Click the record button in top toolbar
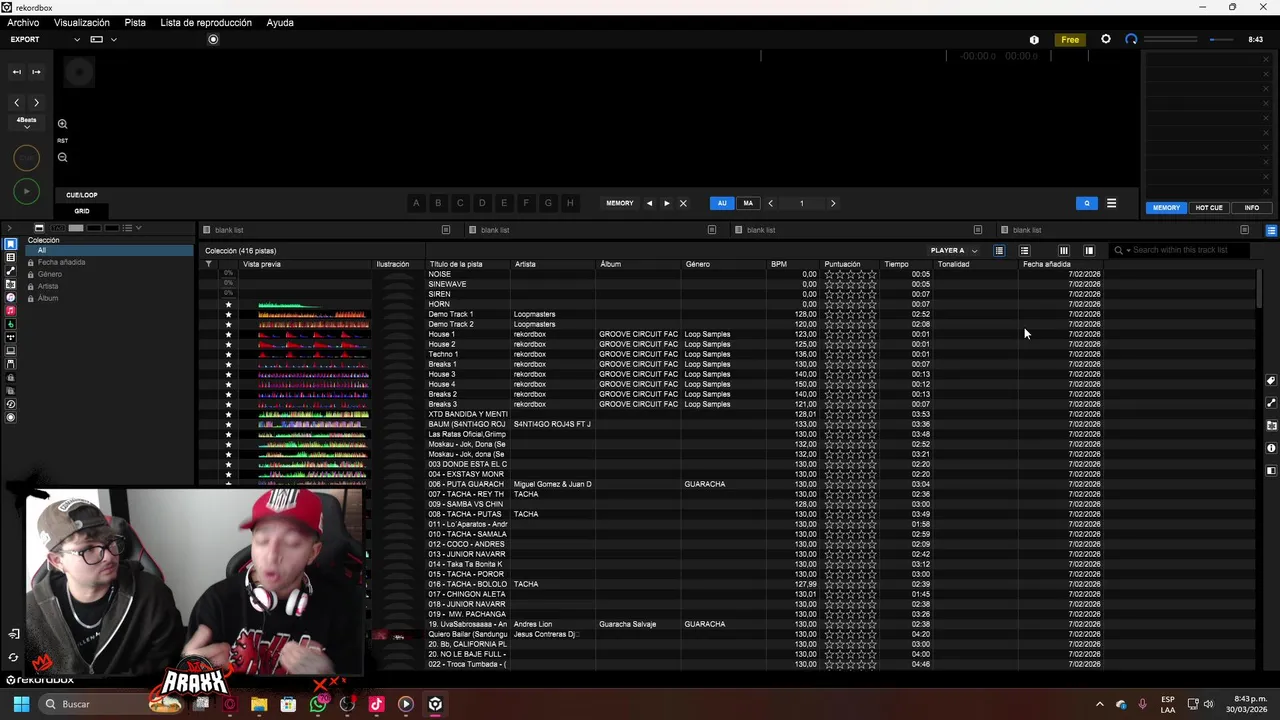The width and height of the screenshot is (1280, 720). click(x=213, y=39)
